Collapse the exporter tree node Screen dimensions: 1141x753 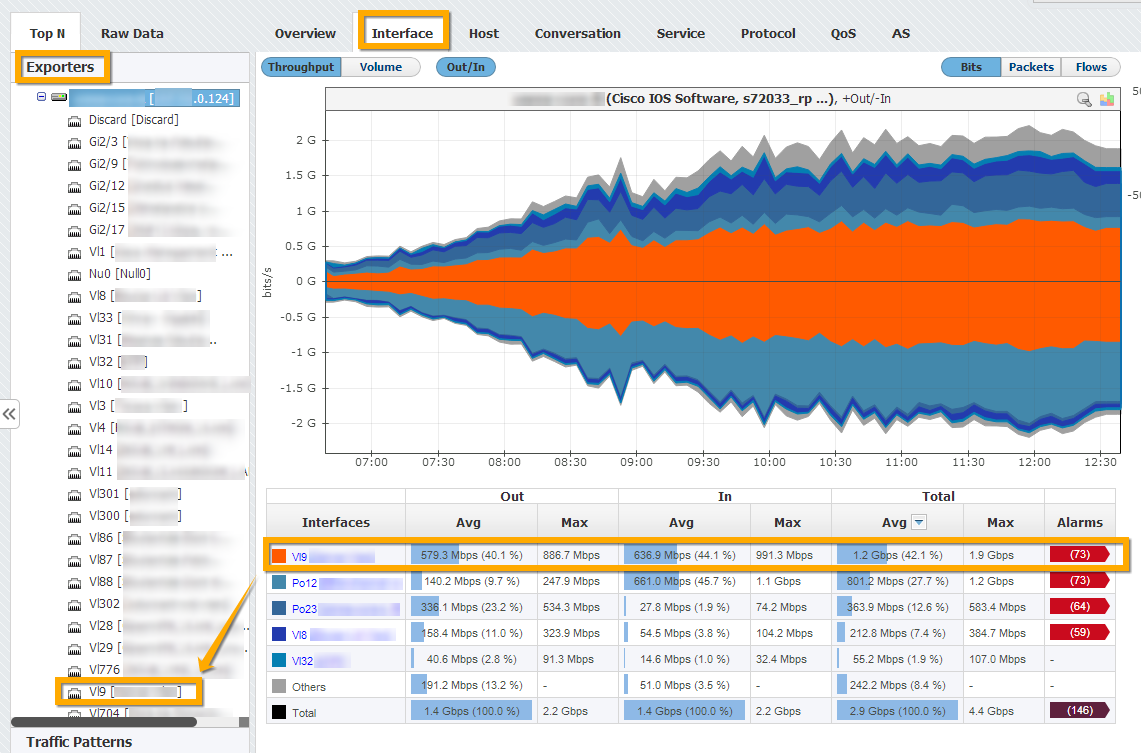pyautogui.click(x=41, y=97)
